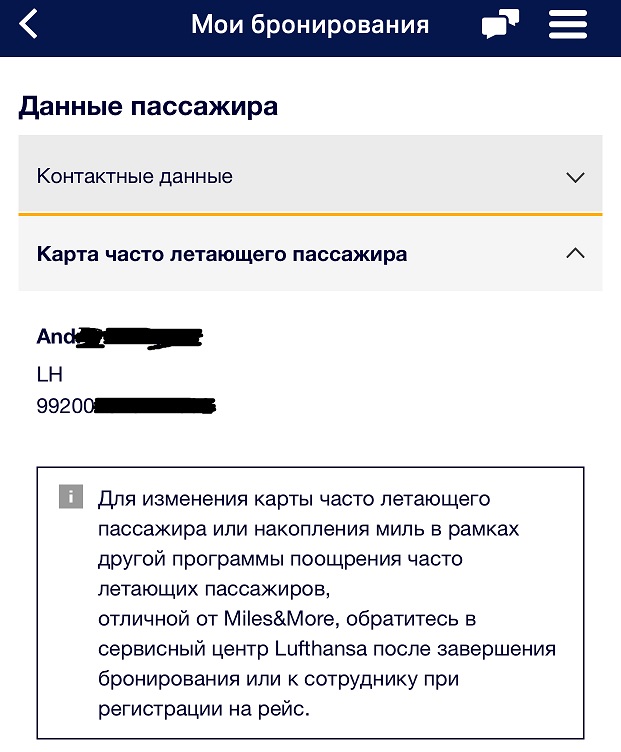Click the Мои бронирования header title
This screenshot has height=752, width=621.
309,24
